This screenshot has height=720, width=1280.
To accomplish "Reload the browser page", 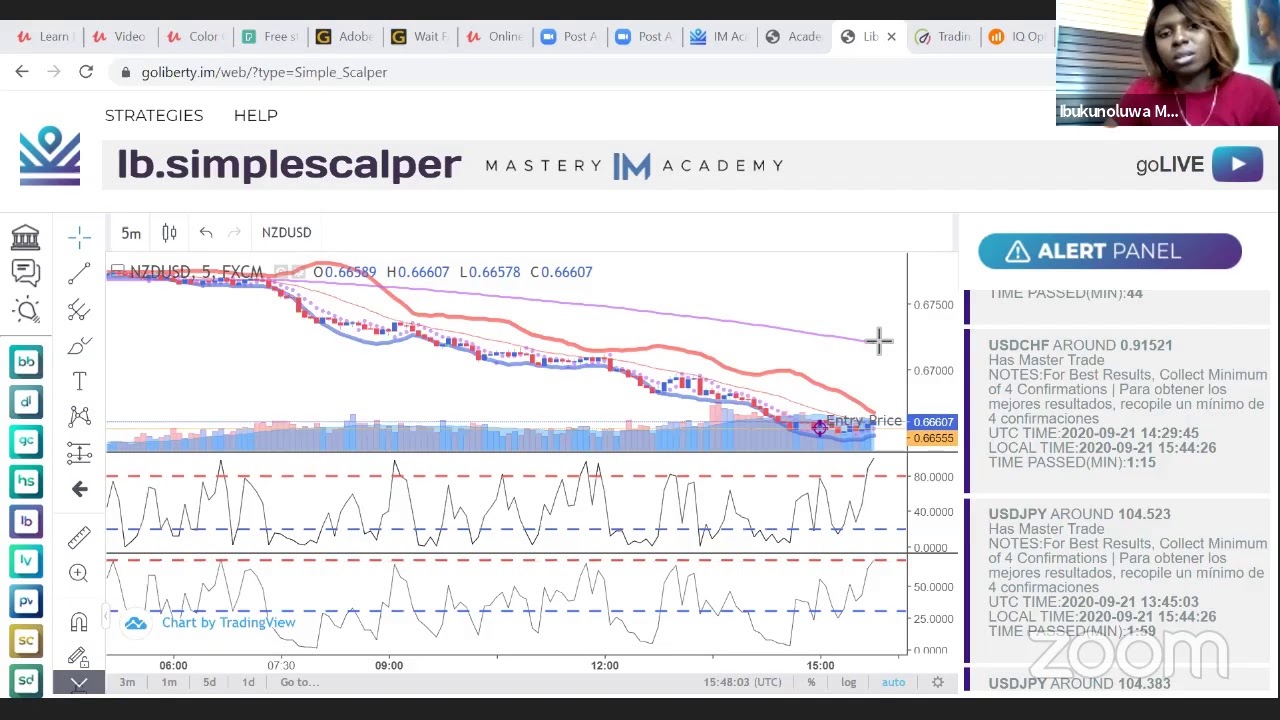I will point(86,72).
